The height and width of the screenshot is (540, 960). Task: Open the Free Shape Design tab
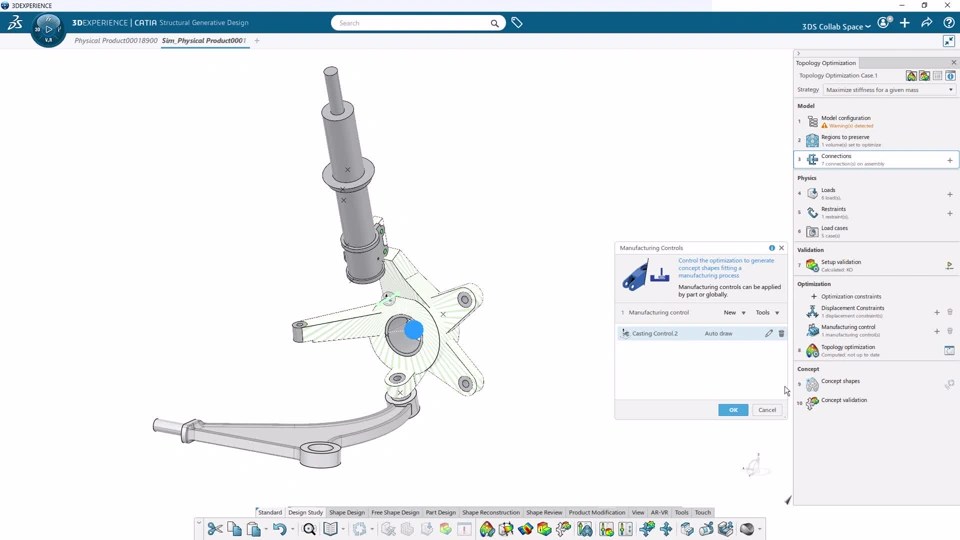pyautogui.click(x=395, y=512)
